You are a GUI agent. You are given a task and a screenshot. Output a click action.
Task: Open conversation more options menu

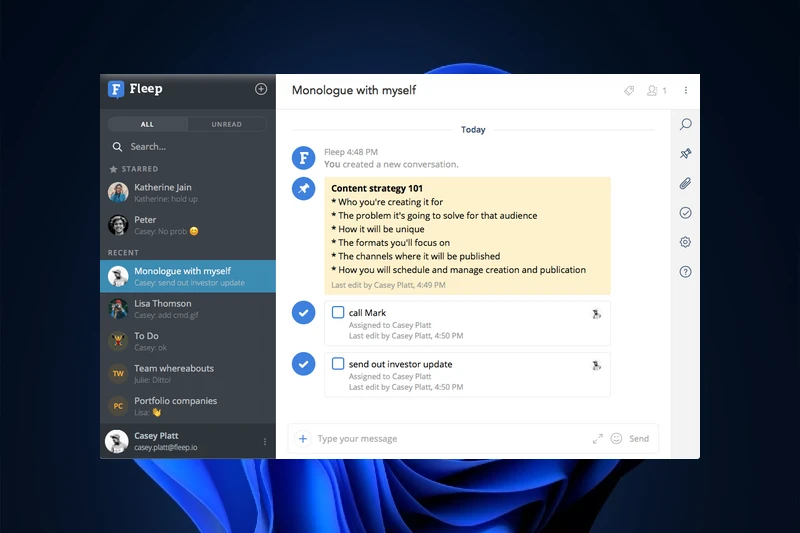[x=686, y=90]
